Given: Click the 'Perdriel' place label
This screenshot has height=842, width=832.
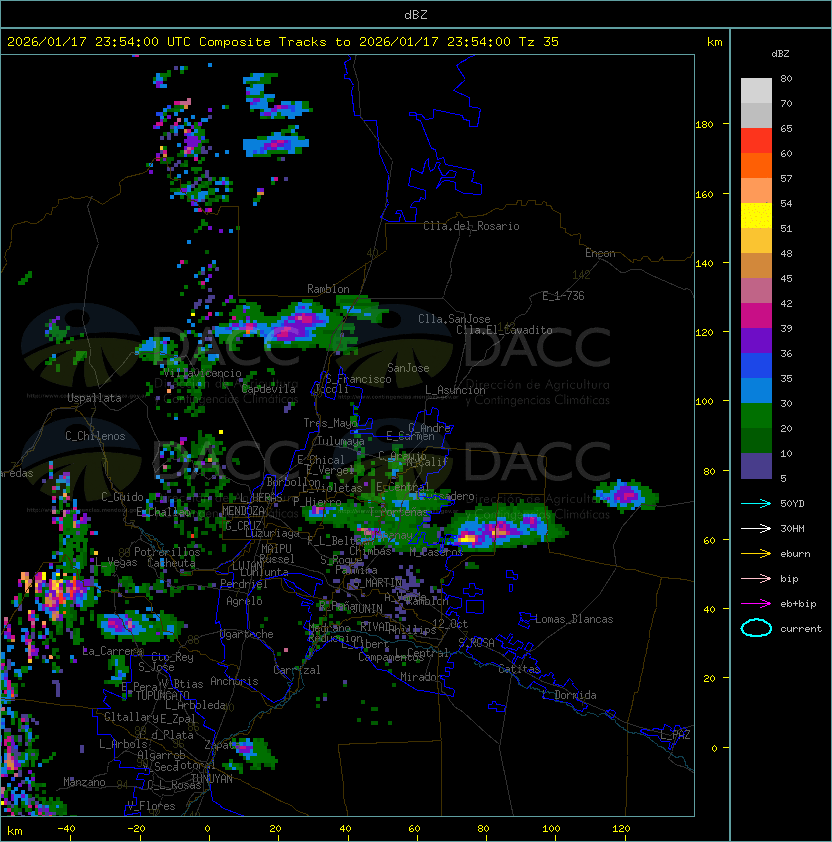Looking at the screenshot, I should [x=243, y=584].
